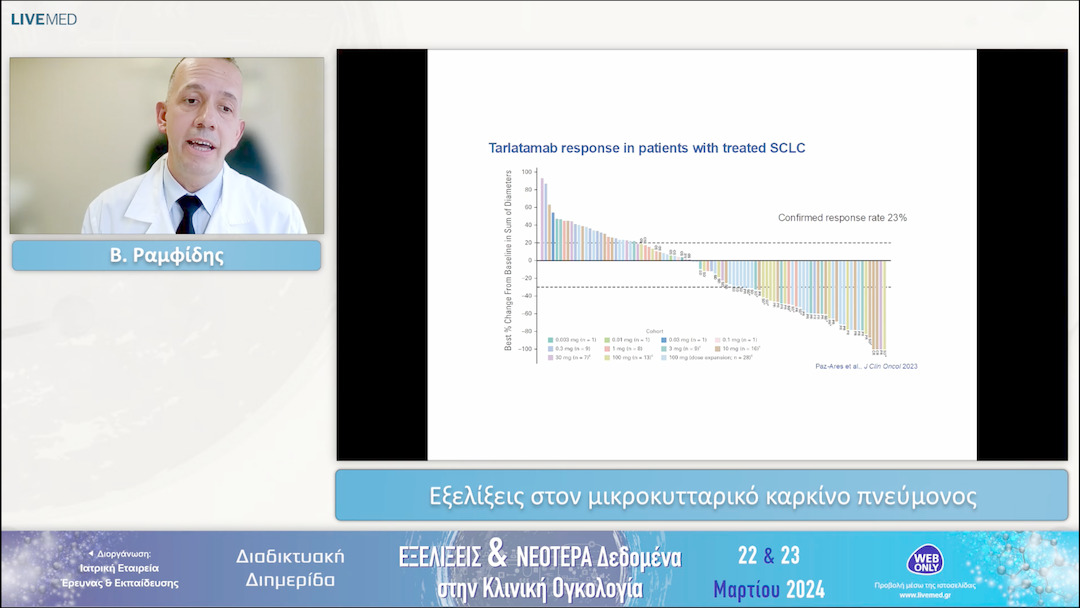Click the Μαρτίου 2024 text
This screenshot has width=1080, height=608.
point(769,589)
